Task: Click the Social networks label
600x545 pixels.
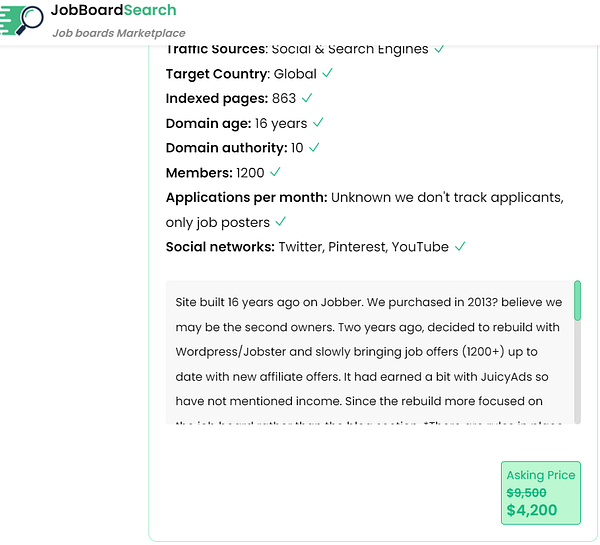Action: [220, 246]
